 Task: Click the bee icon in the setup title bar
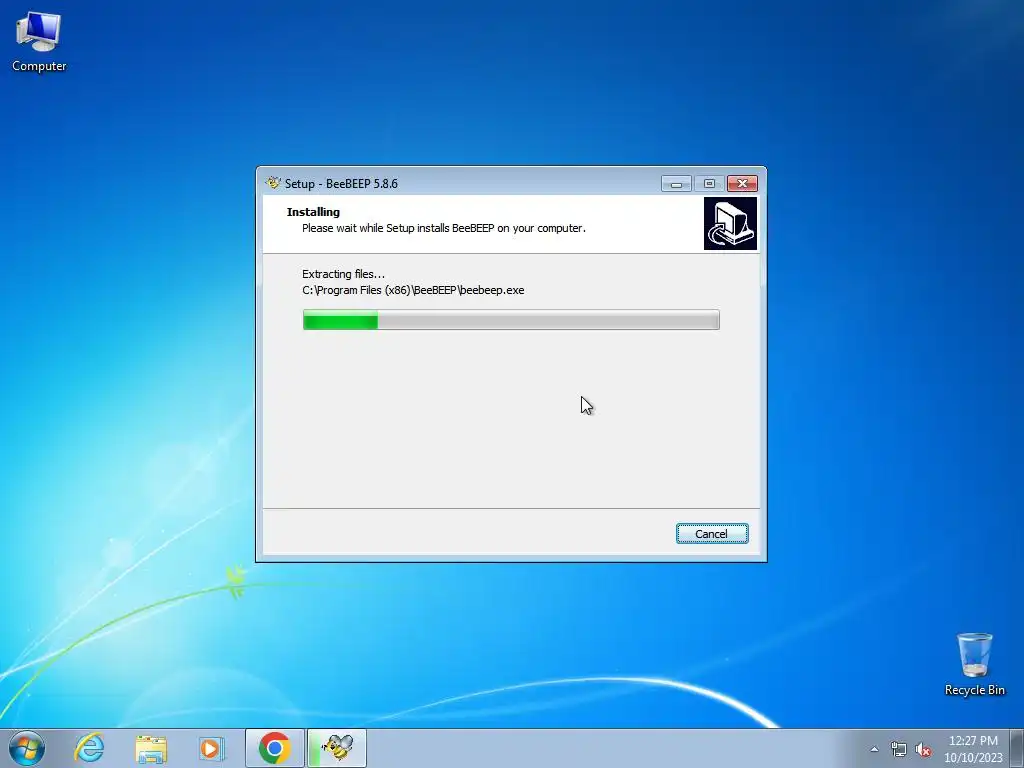[x=273, y=184]
